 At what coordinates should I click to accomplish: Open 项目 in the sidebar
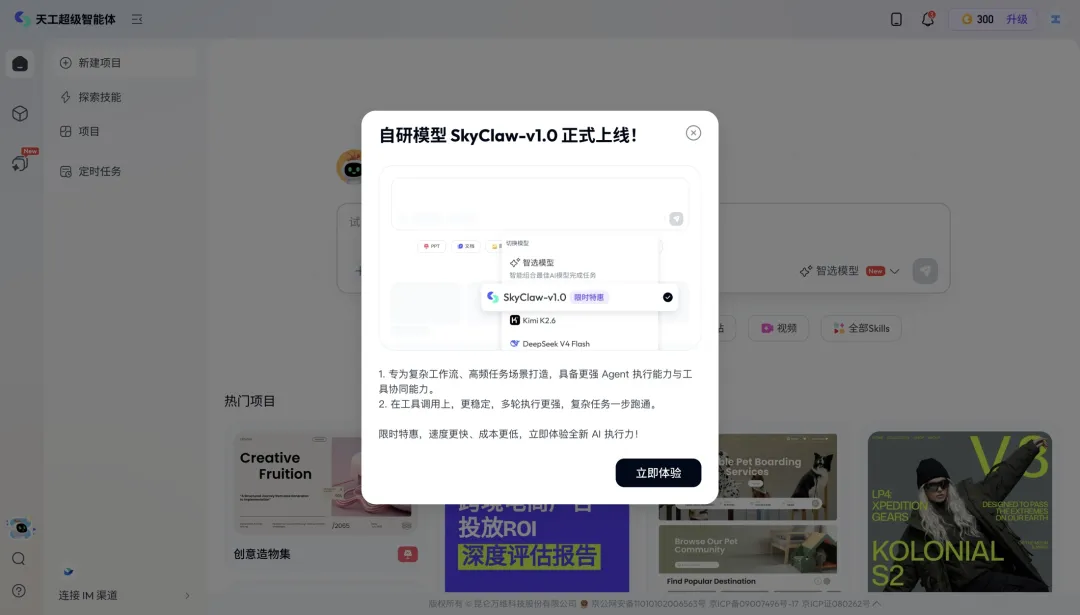(x=125, y=132)
